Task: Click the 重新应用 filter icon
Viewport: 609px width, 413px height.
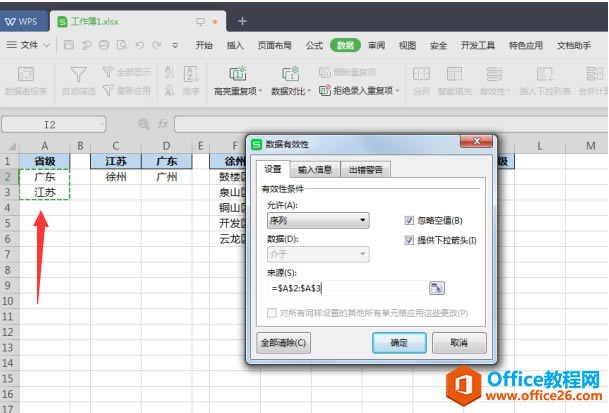Action: click(108, 91)
